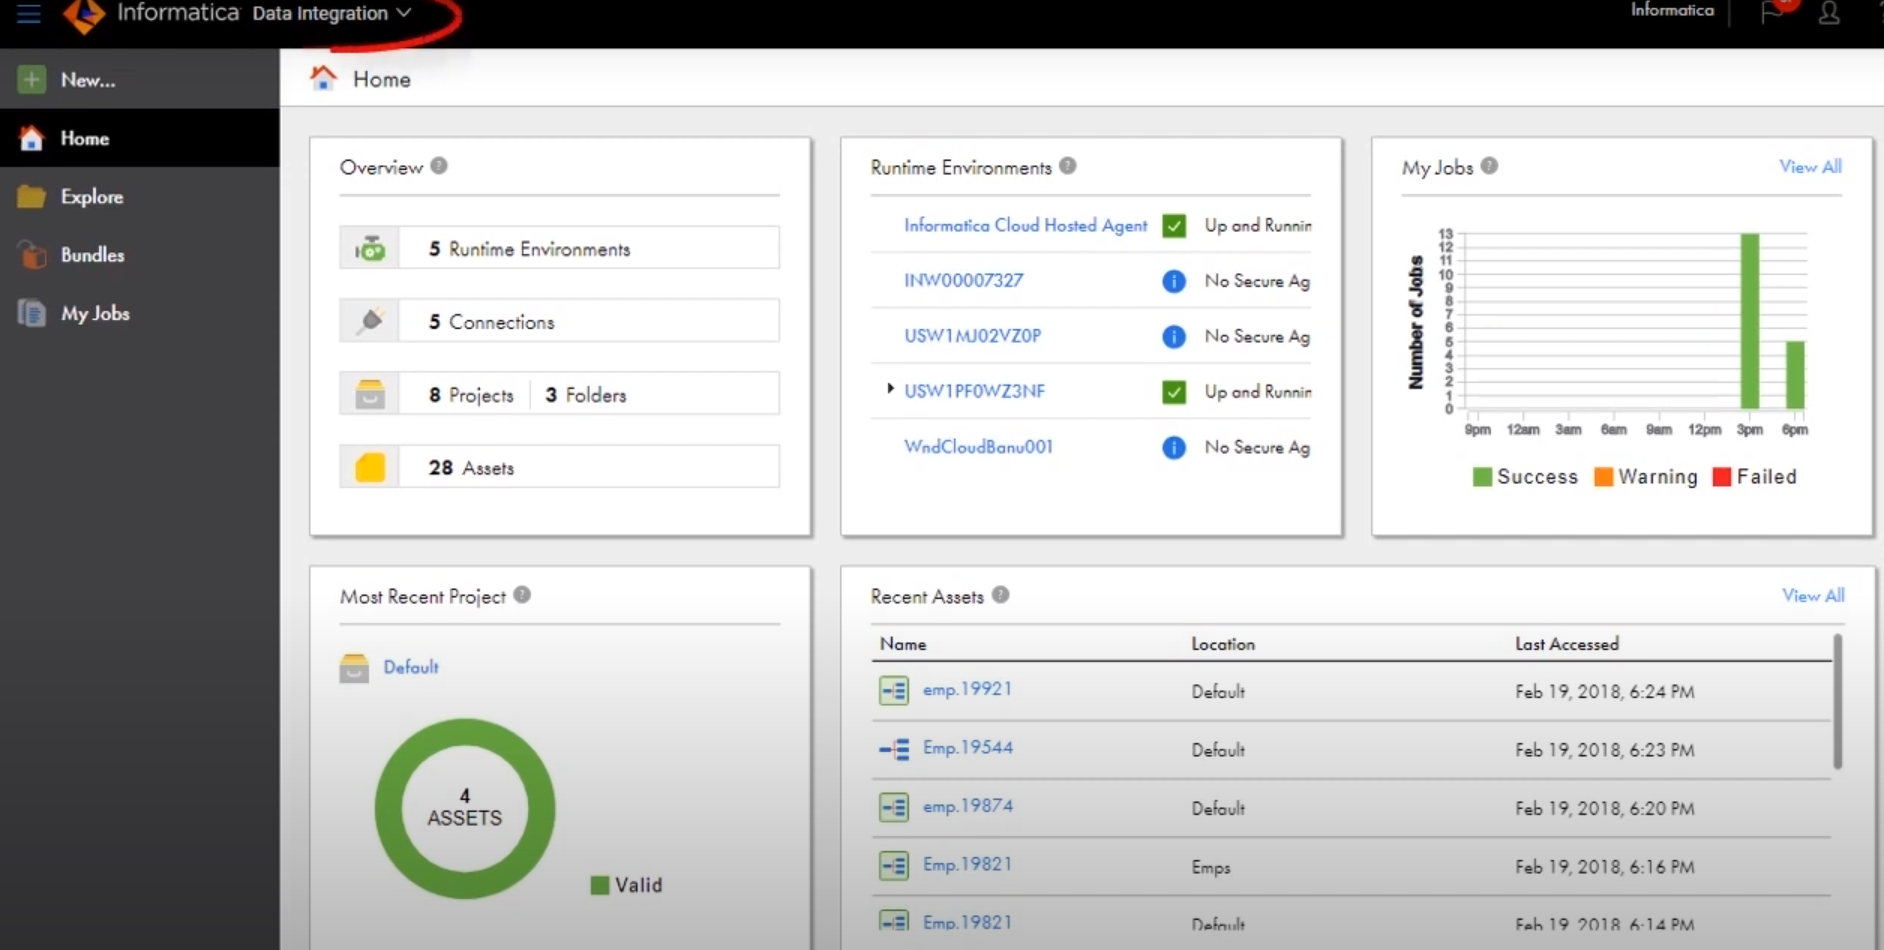Click the emp.19921 mapping icon

pyautogui.click(x=895, y=690)
